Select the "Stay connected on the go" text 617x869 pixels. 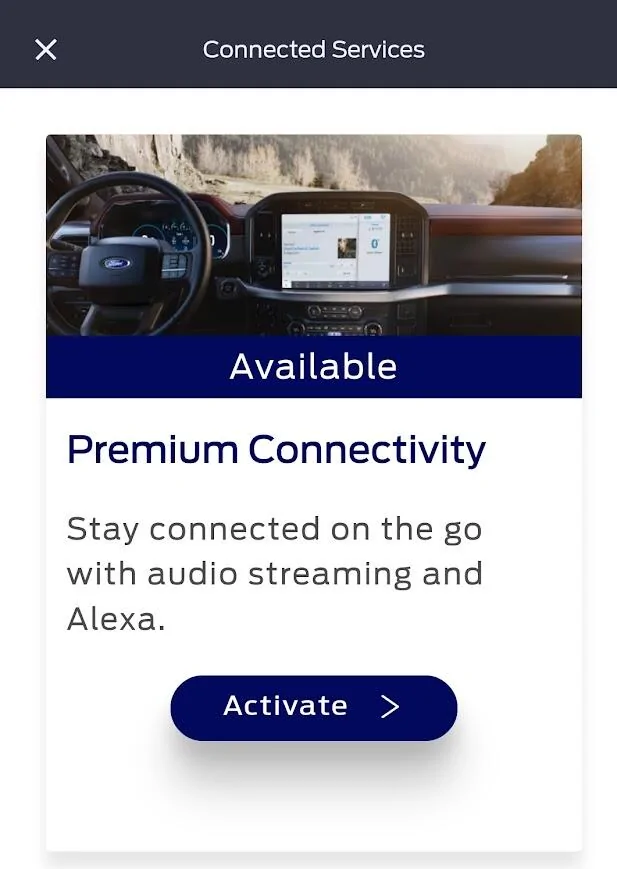(x=274, y=529)
